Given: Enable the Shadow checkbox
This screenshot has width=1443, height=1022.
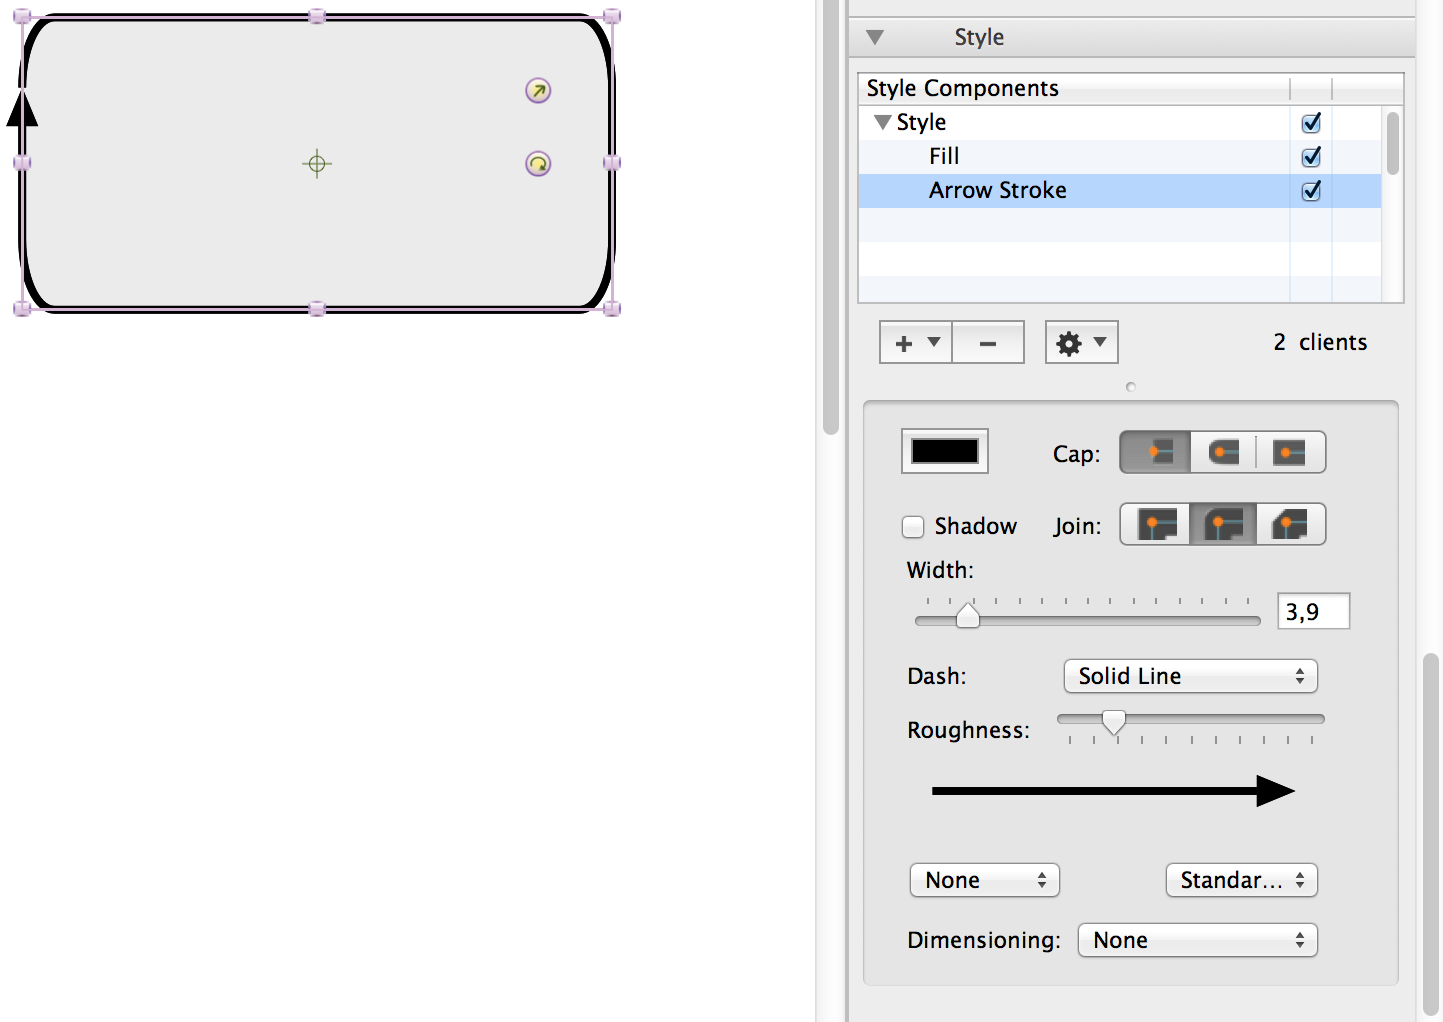Looking at the screenshot, I should coord(913,526).
